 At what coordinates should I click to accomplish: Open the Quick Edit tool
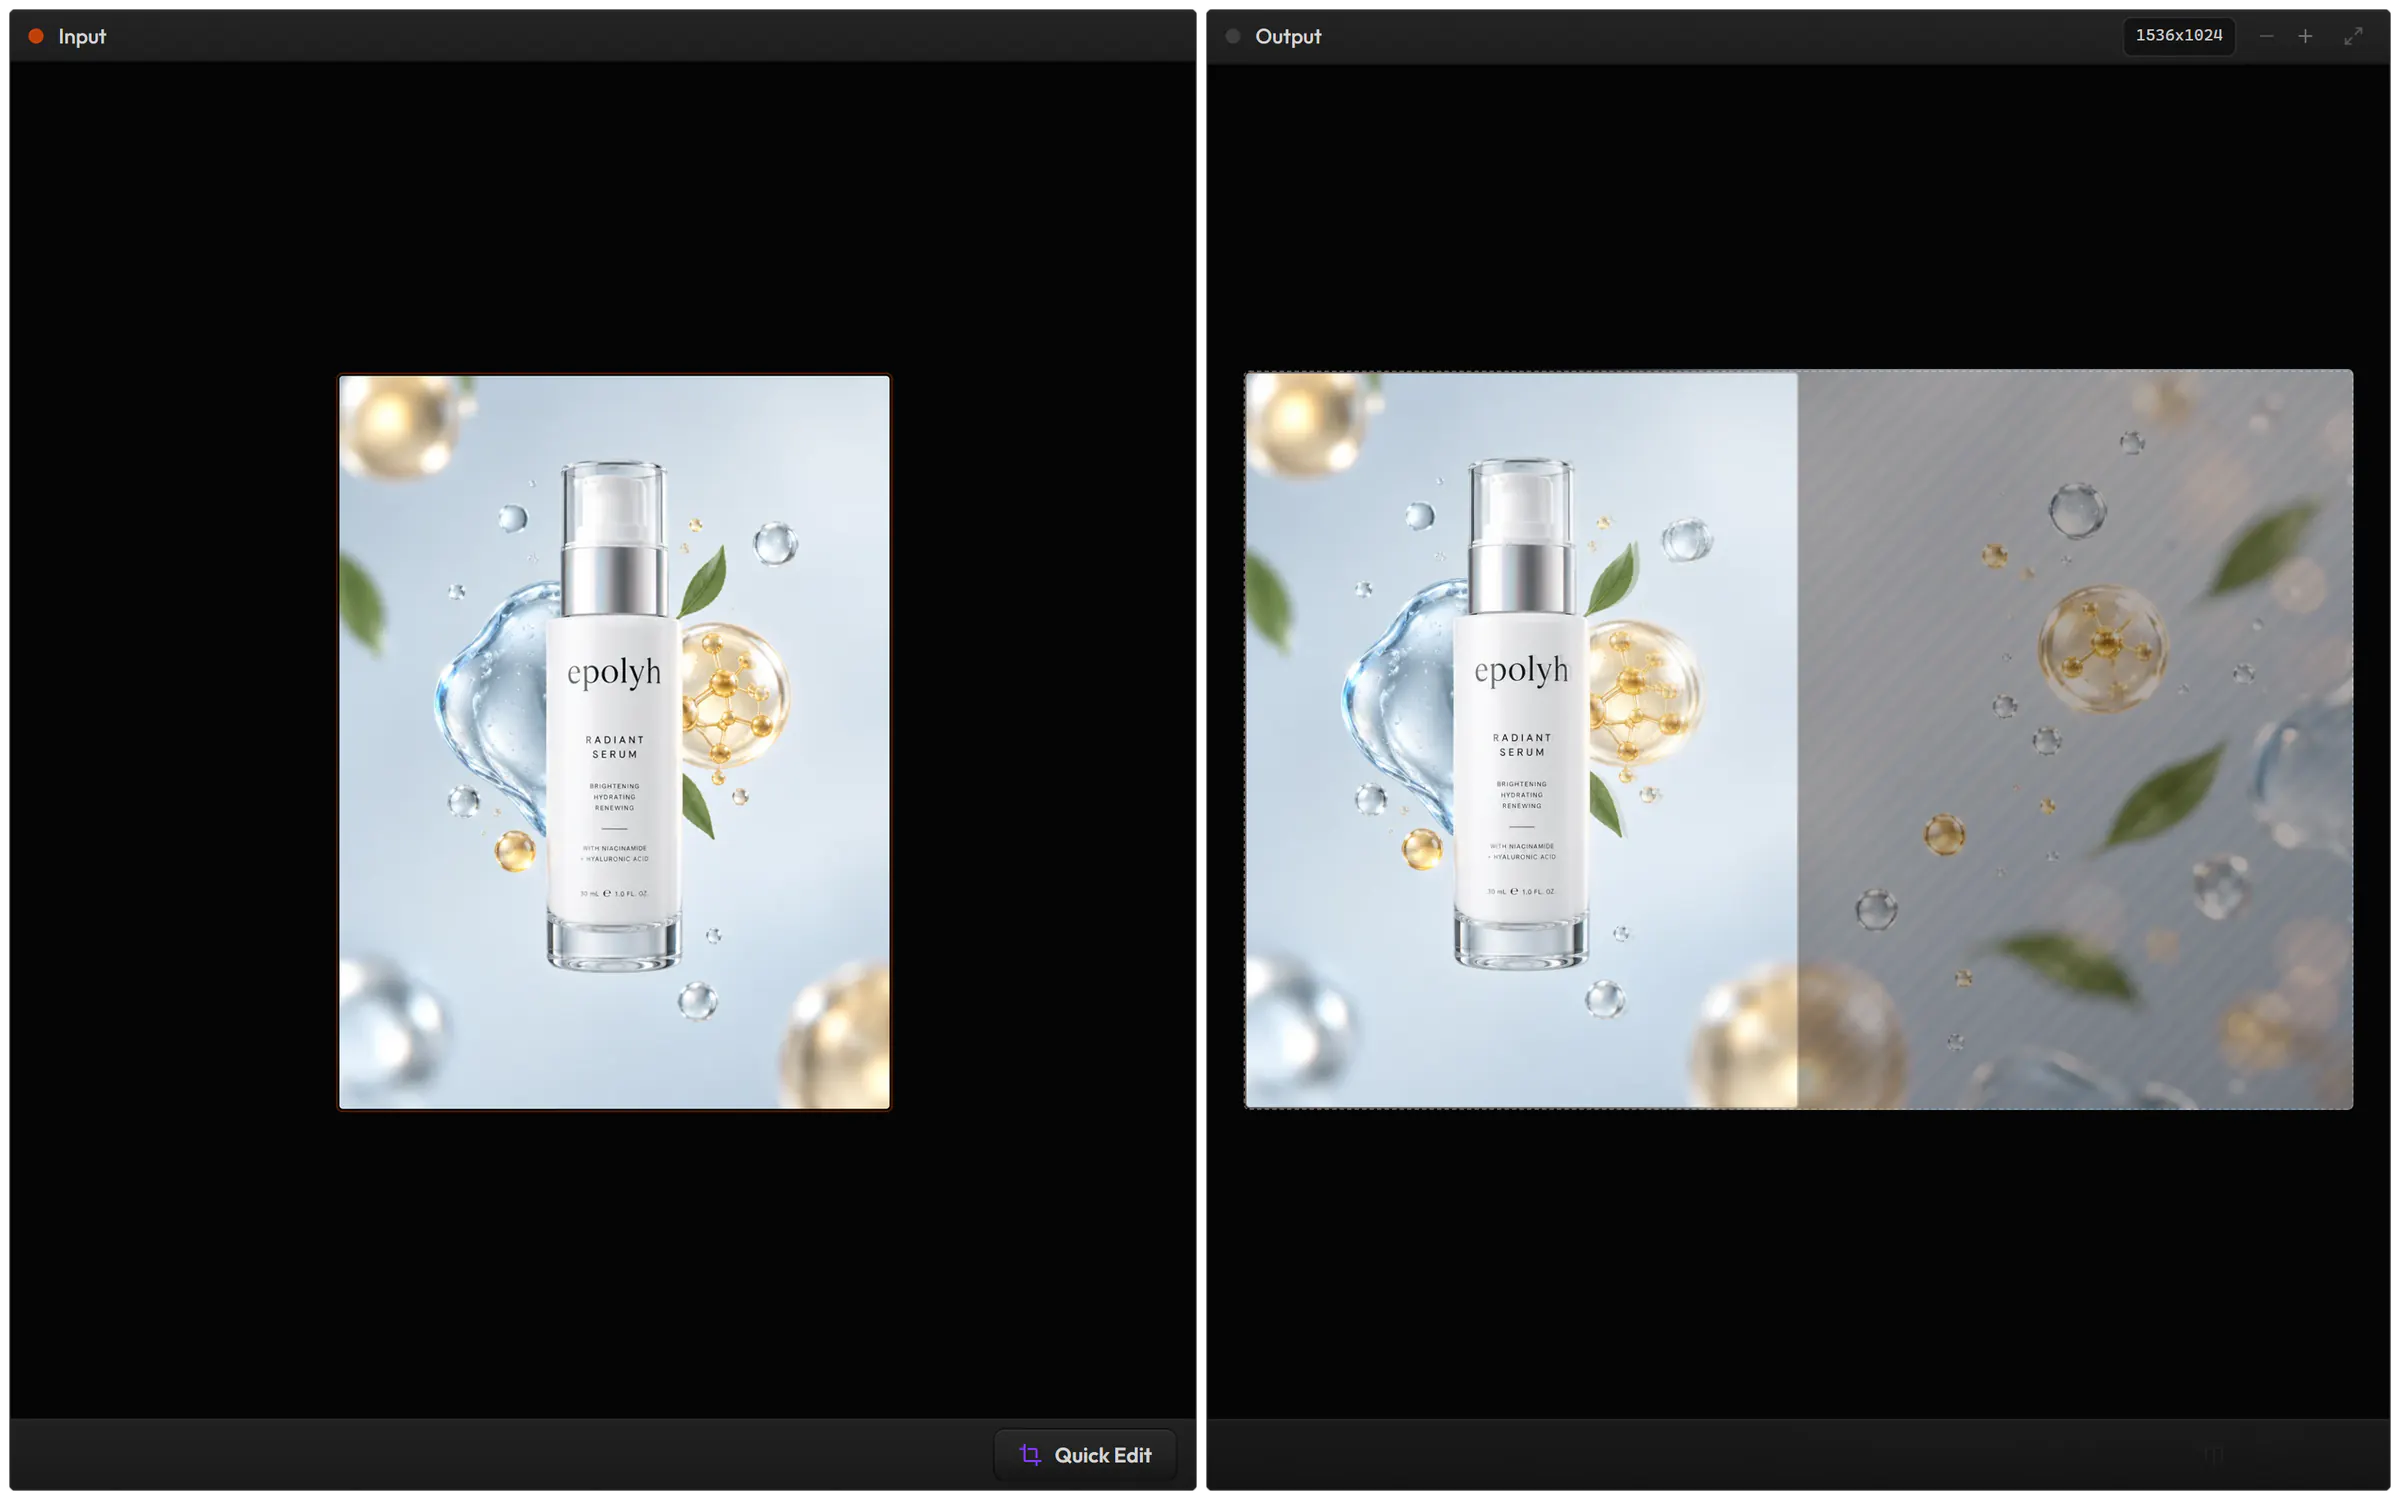pos(1085,1455)
